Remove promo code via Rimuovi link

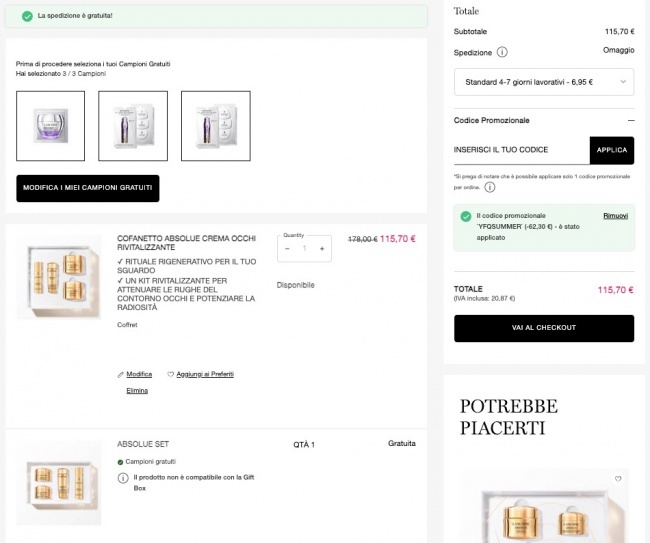615,216
